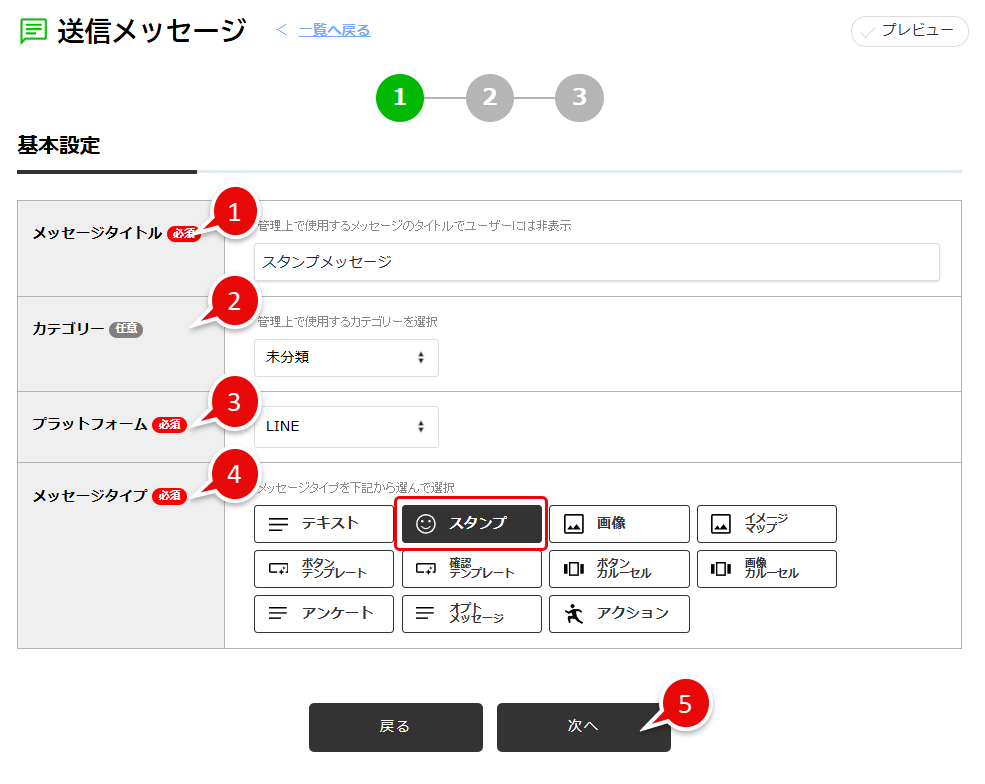985x784 pixels.
Task: Select the オプトメッセージ message type
Action: tap(471, 613)
